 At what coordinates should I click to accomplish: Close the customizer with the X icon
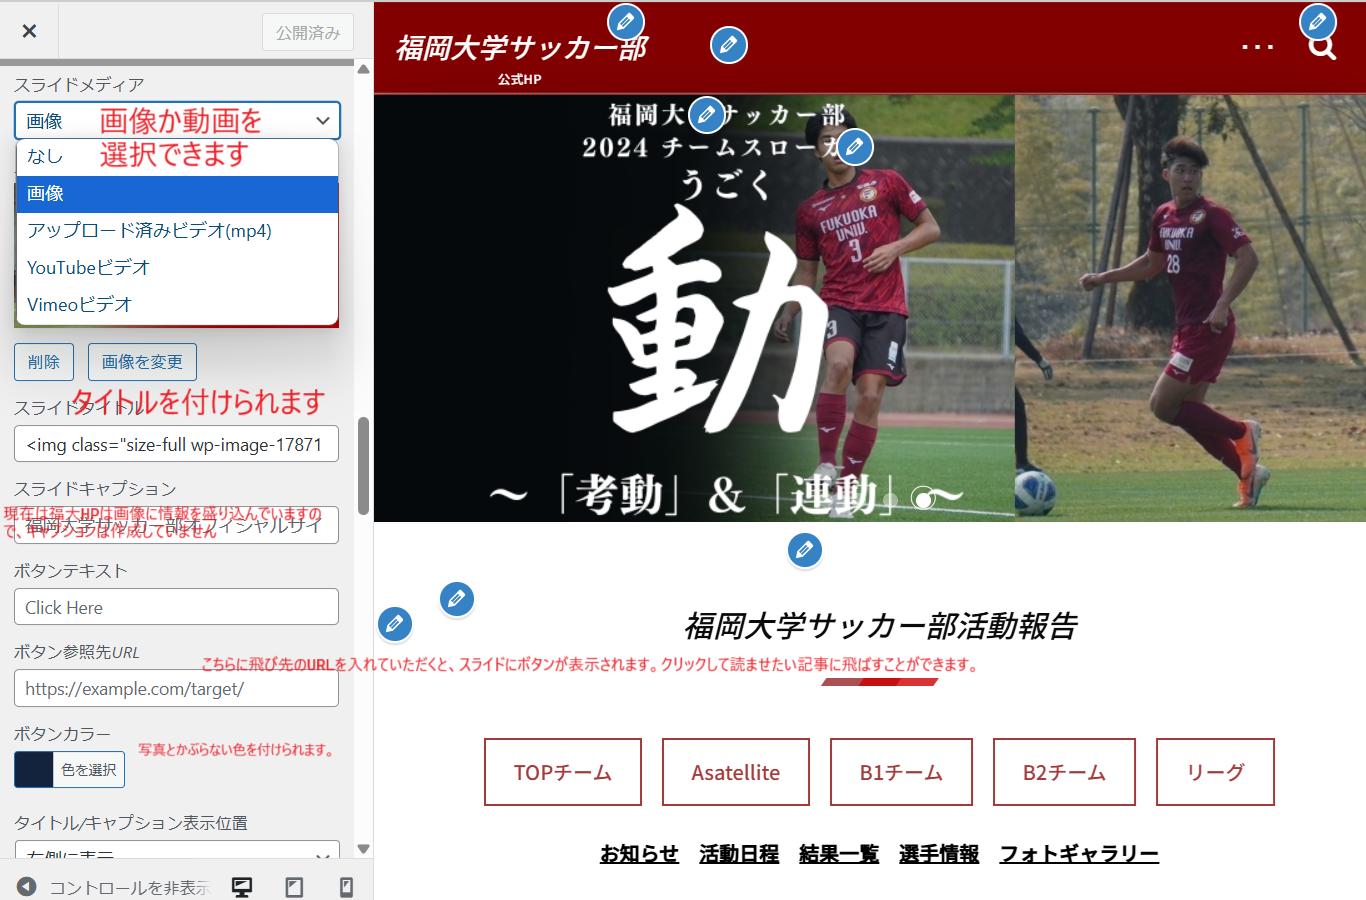click(x=29, y=31)
